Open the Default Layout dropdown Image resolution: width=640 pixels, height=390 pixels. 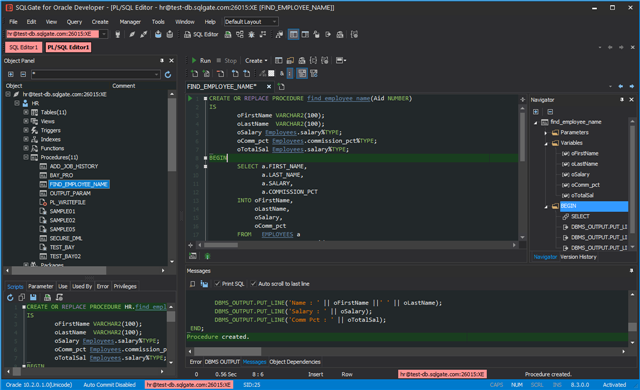[251, 22]
